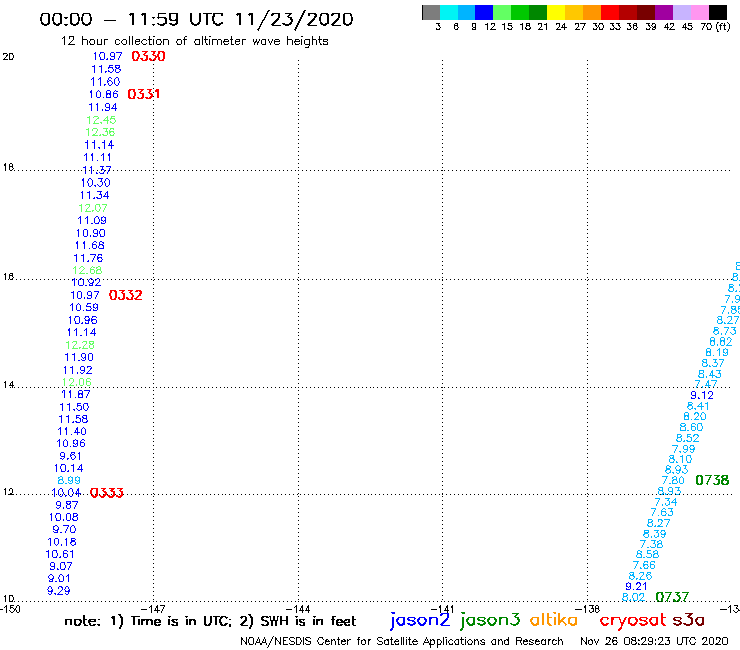Click the wave height value 8.73
The width and height of the screenshot is (740, 650).
[x=724, y=331]
